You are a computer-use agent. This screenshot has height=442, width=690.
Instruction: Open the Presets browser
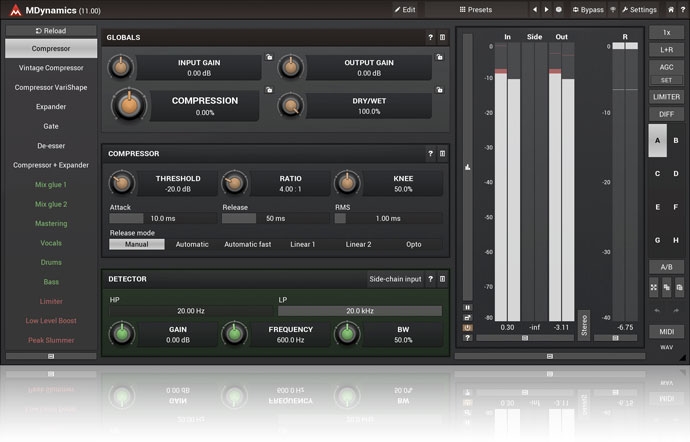[476, 9]
